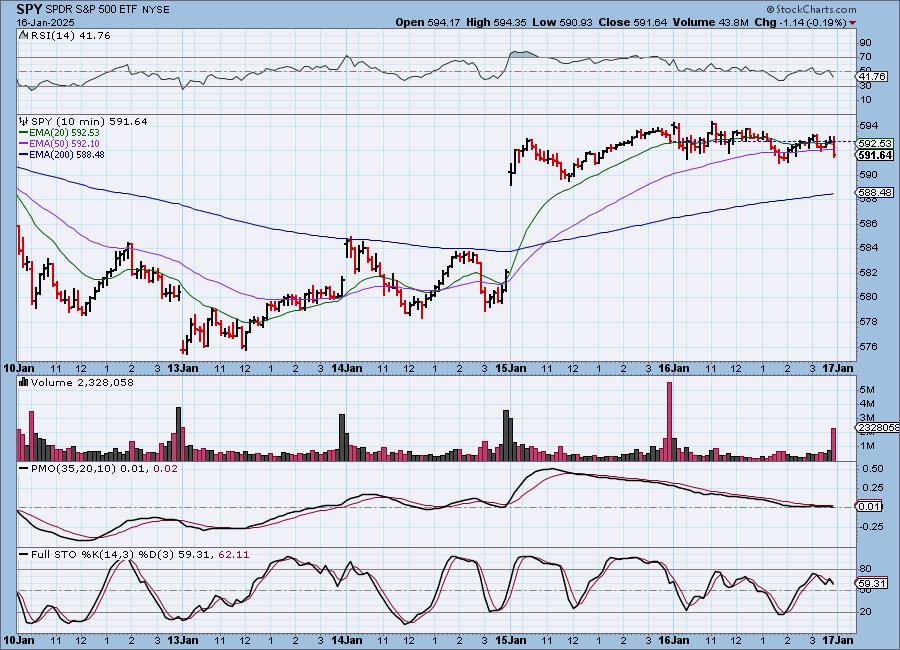Click the bar icon before SPY (10 min)
Viewport: 900px width, 650px height.
click(x=24, y=121)
